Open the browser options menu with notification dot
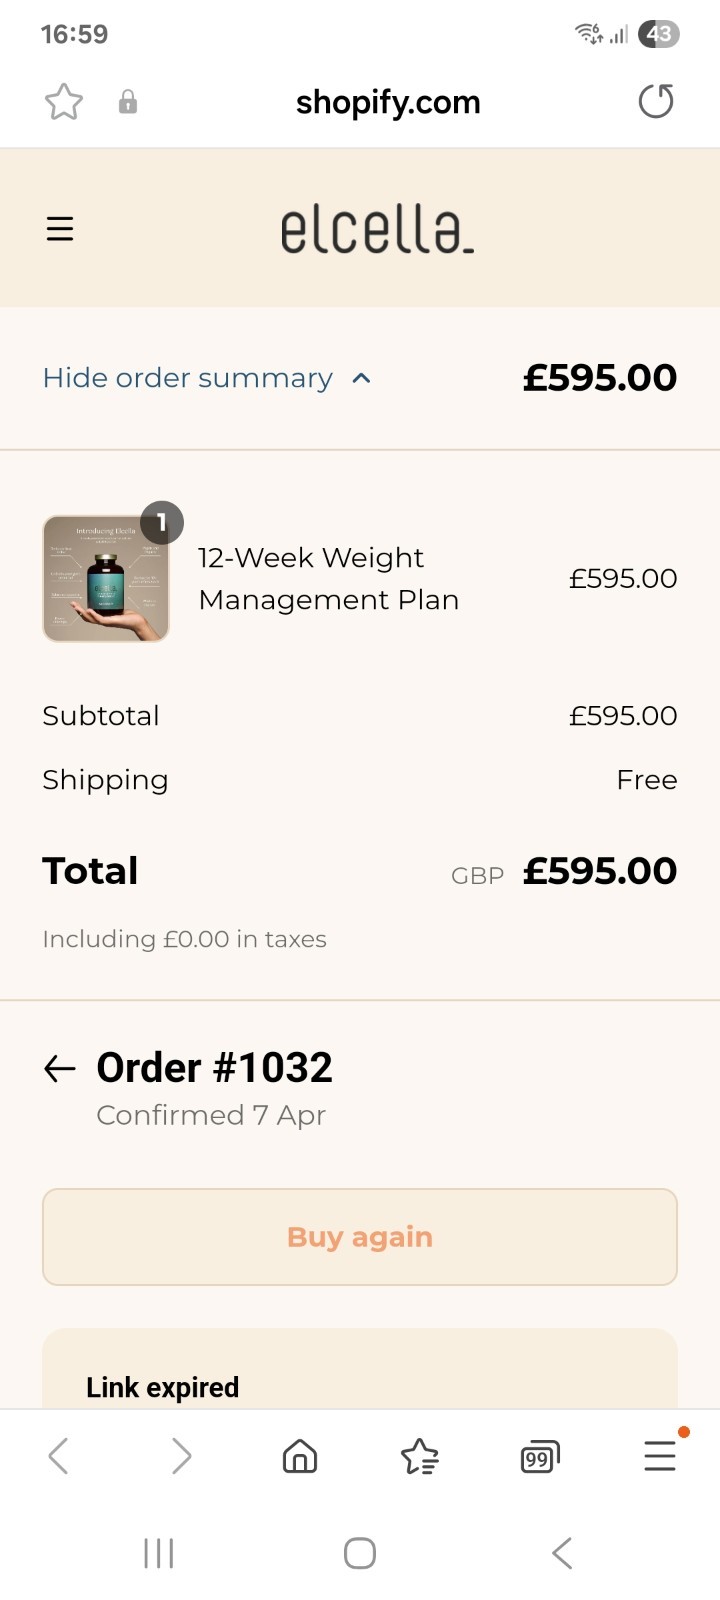 click(660, 1456)
